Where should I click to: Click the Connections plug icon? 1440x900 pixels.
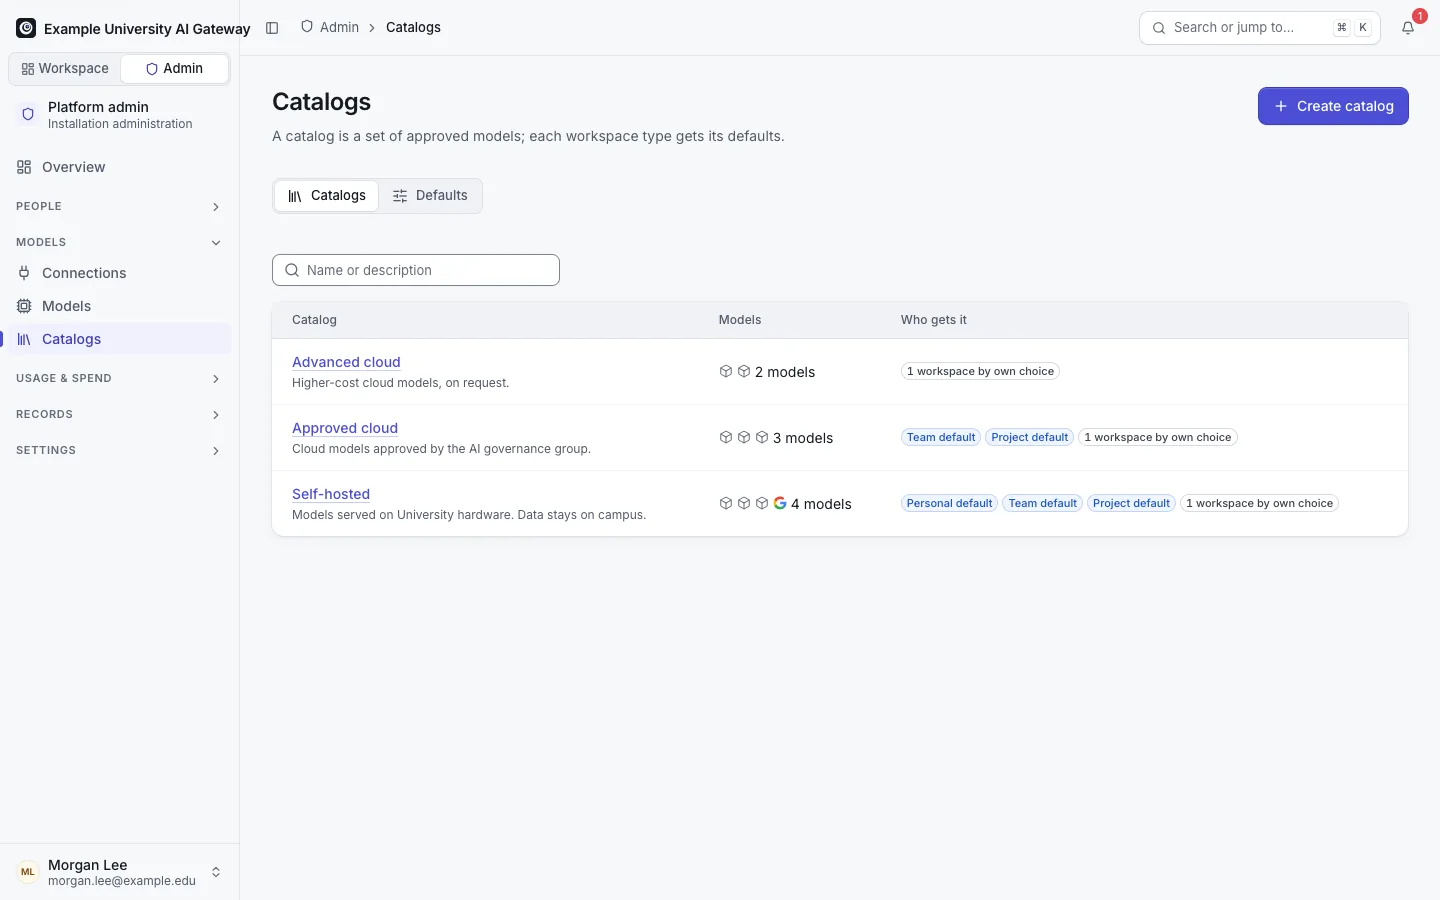tap(24, 273)
